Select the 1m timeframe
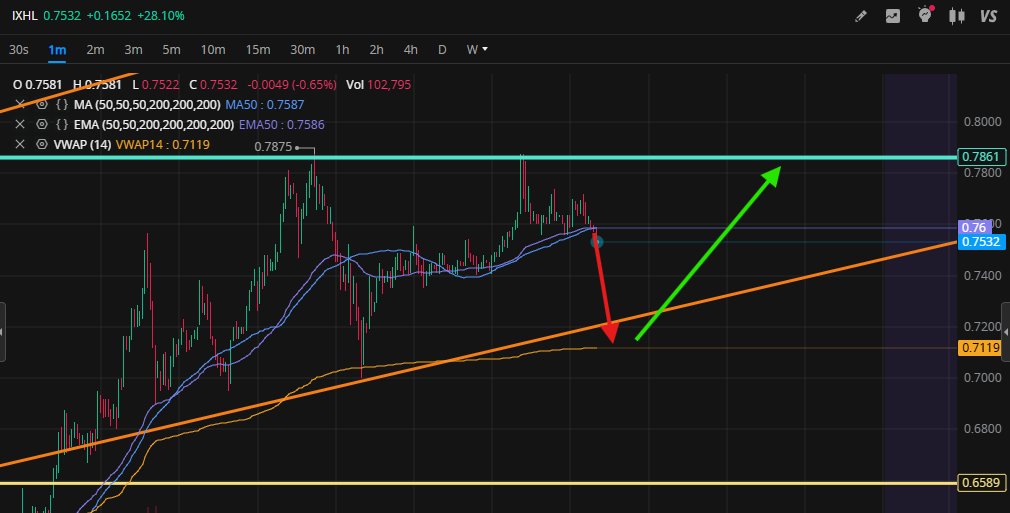Image resolution: width=1010 pixels, height=513 pixels. pyautogui.click(x=57, y=50)
